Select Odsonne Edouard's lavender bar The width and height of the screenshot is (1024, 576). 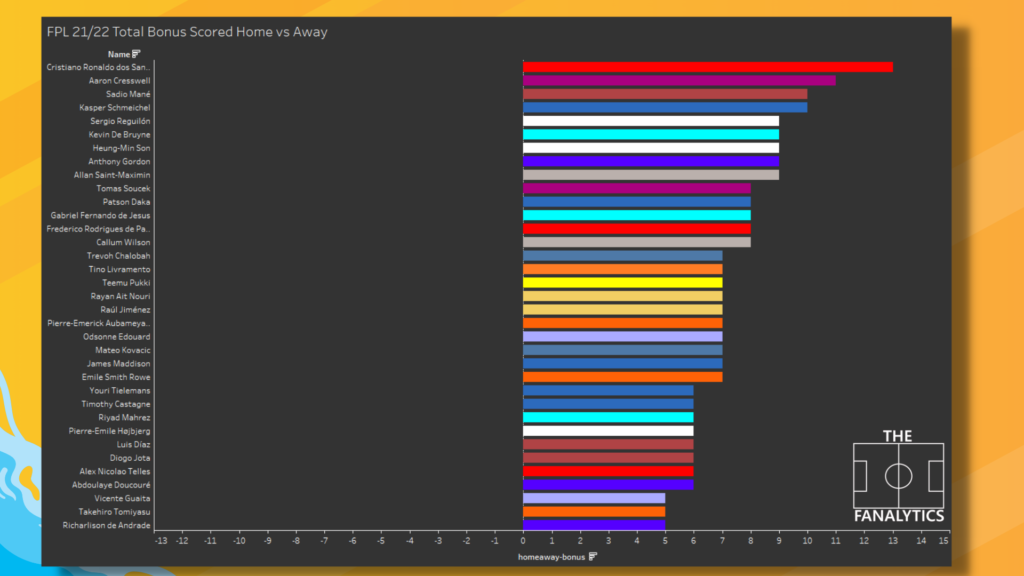pyautogui.click(x=622, y=337)
